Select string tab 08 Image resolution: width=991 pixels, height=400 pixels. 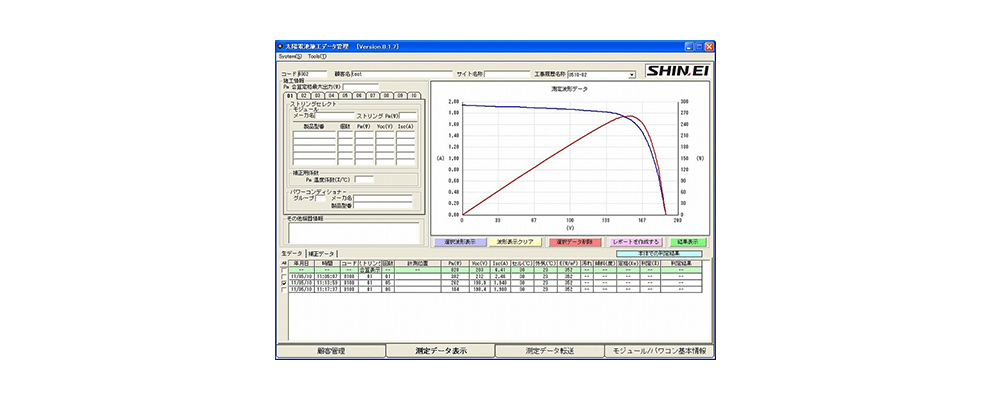pyautogui.click(x=386, y=95)
